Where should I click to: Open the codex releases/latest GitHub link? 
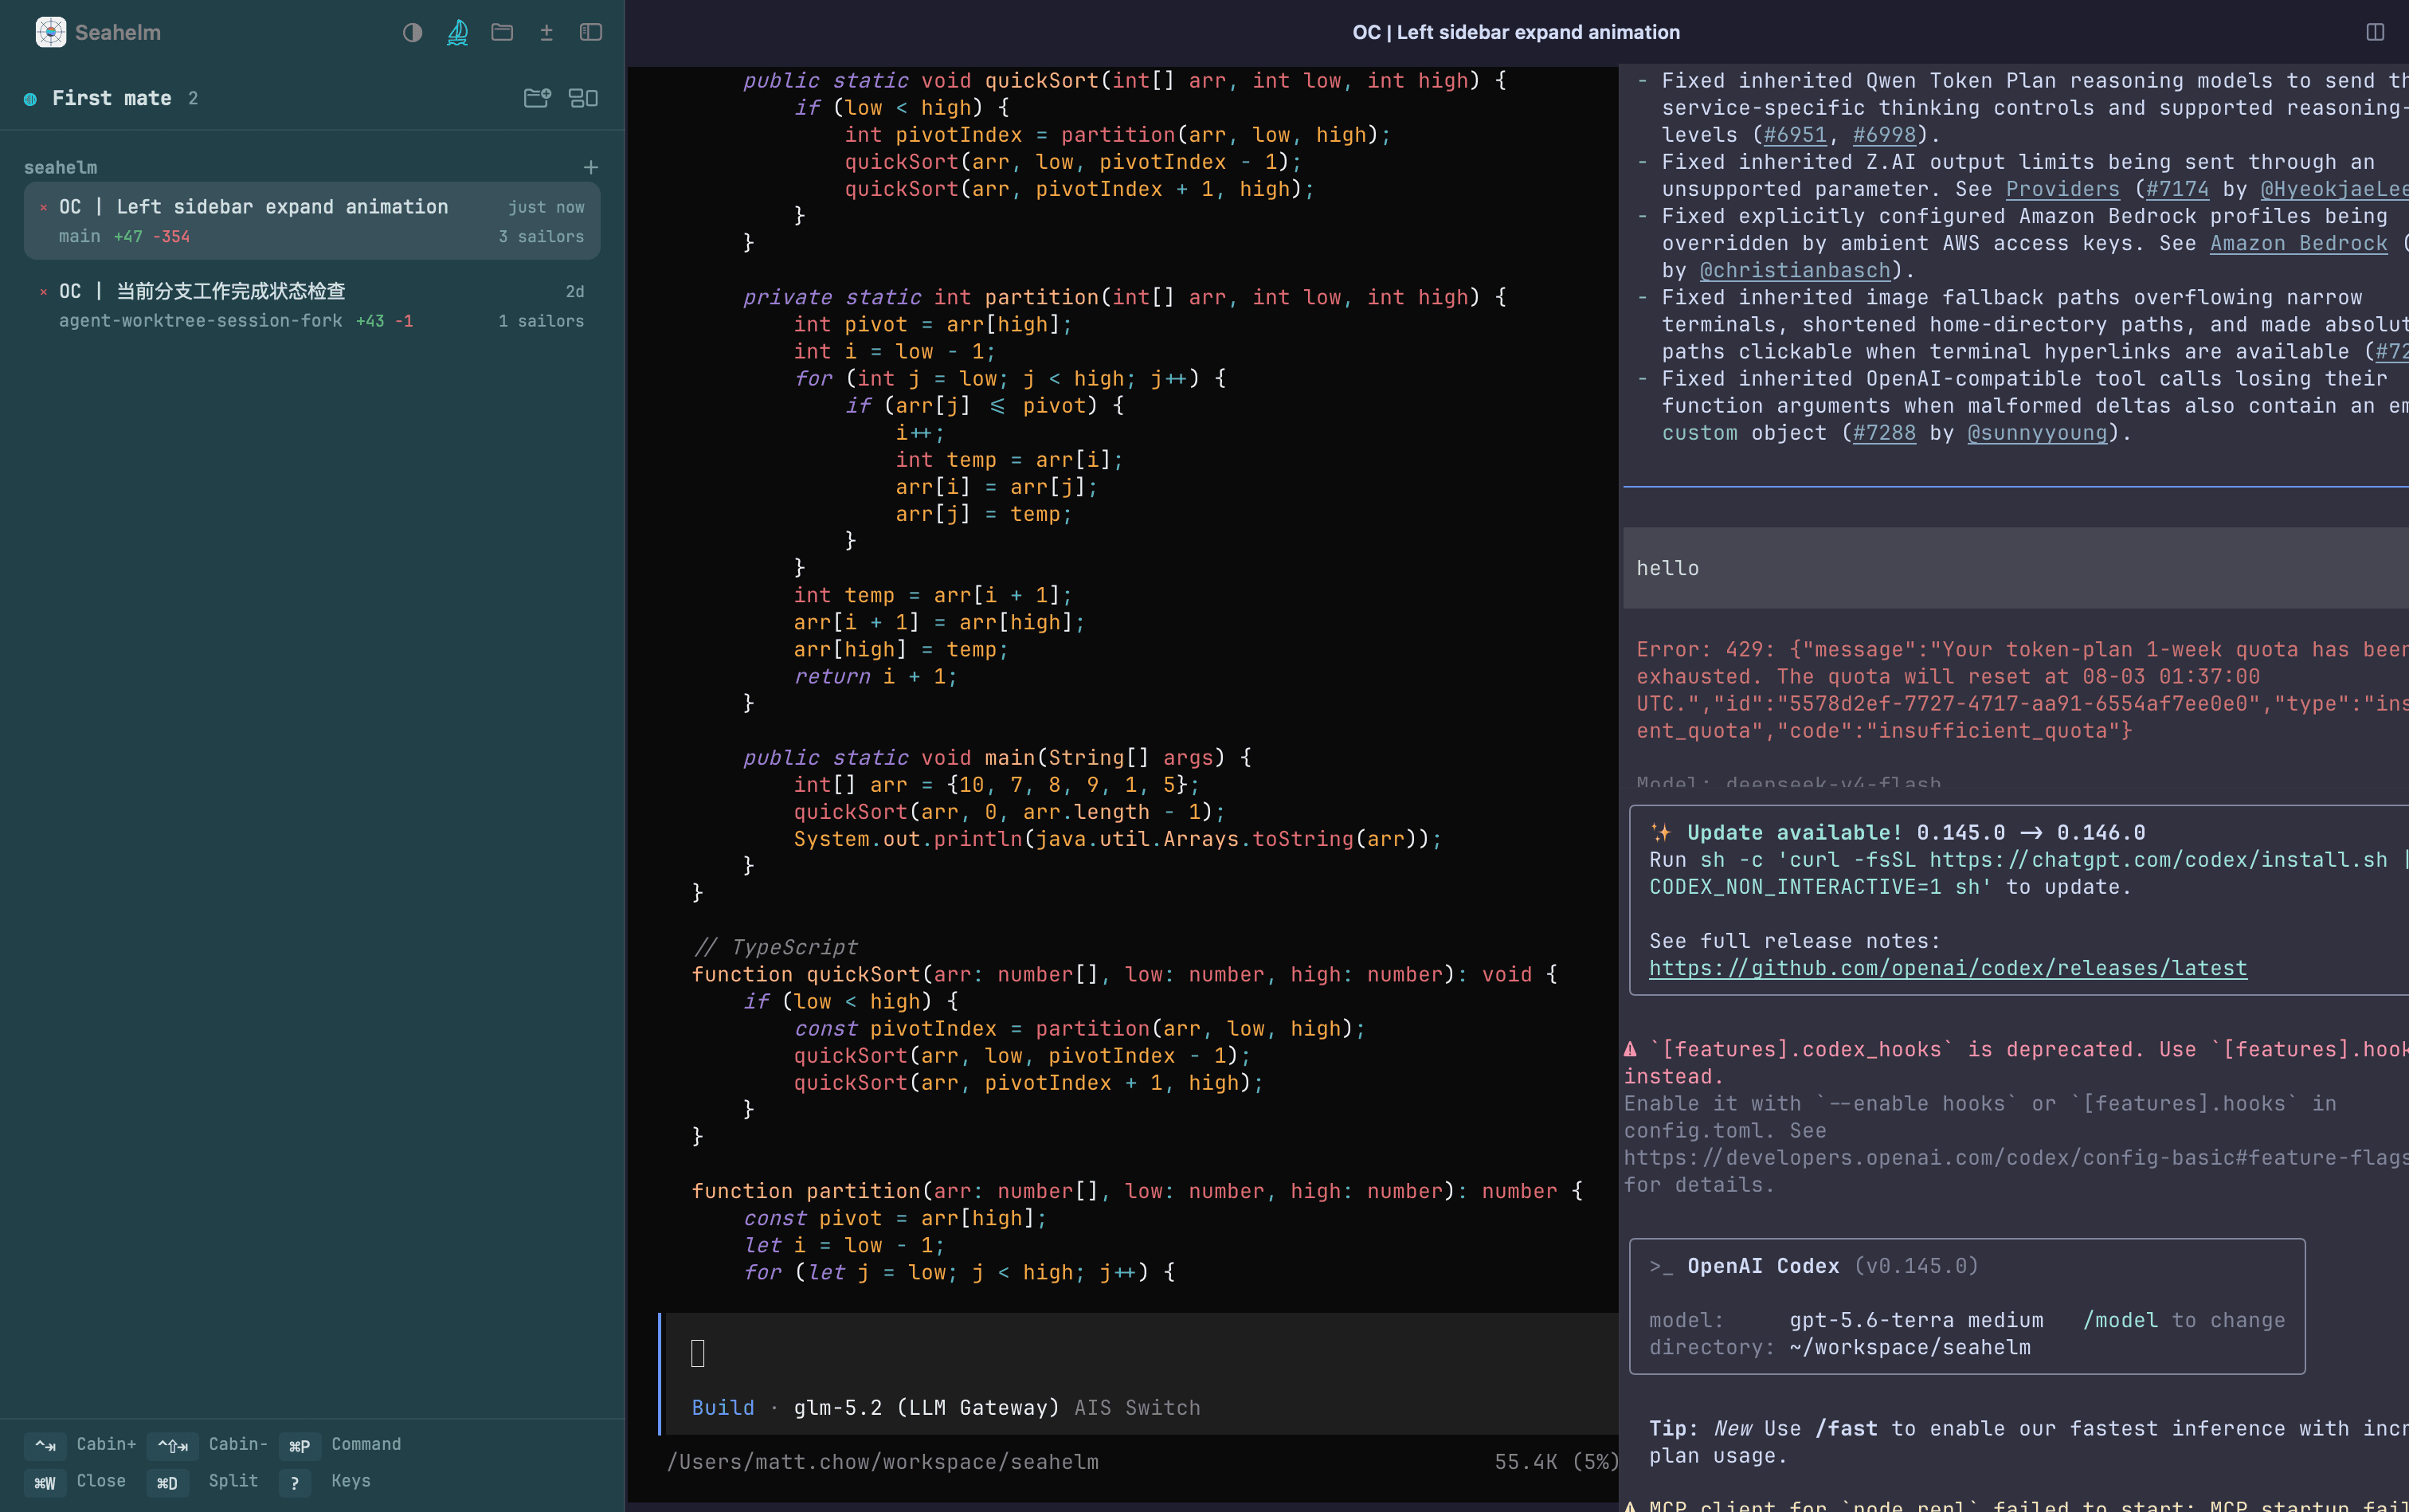point(1948,968)
